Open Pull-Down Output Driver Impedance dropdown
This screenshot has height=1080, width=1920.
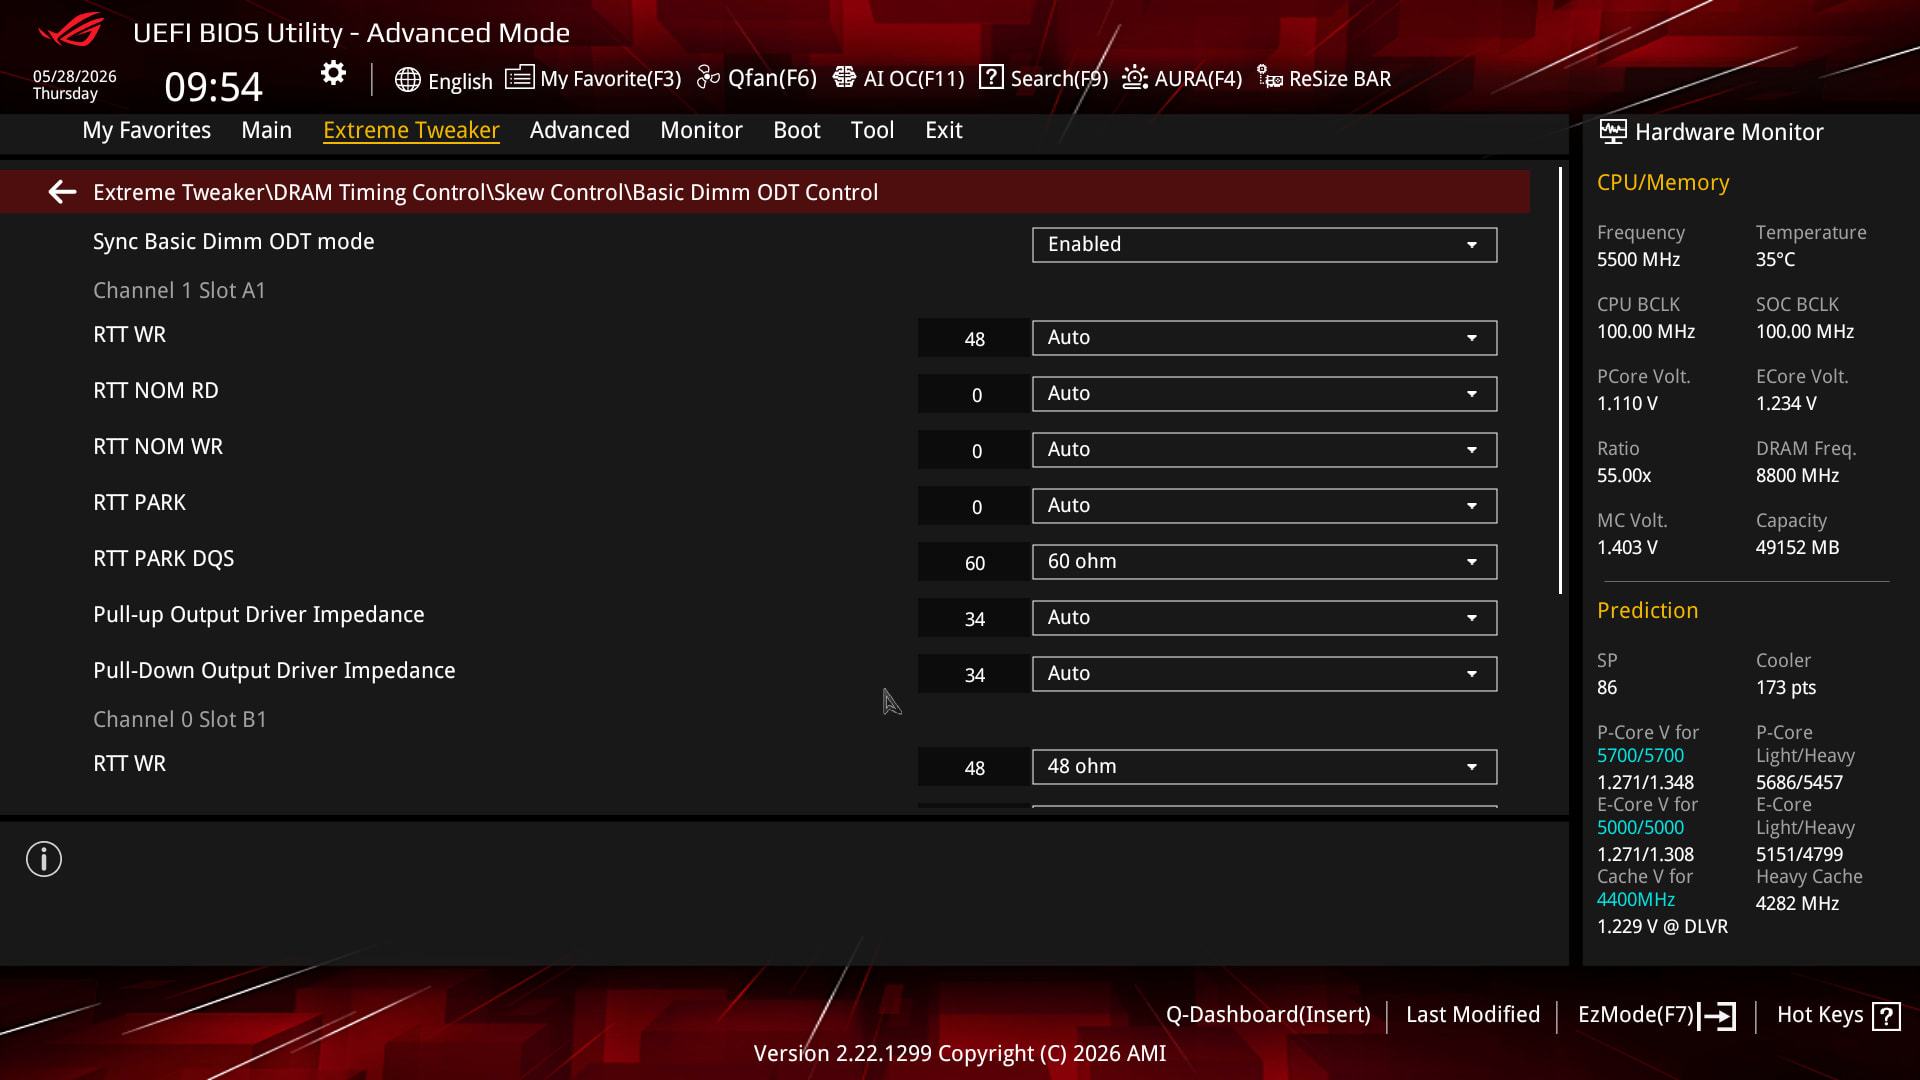click(1264, 674)
